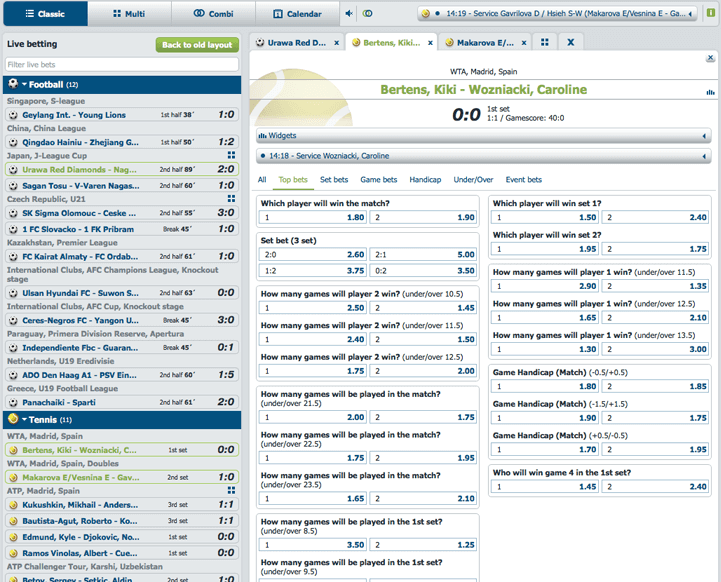Click football icon beside Independiente Fbc
721x582 pixels.
click(13, 348)
